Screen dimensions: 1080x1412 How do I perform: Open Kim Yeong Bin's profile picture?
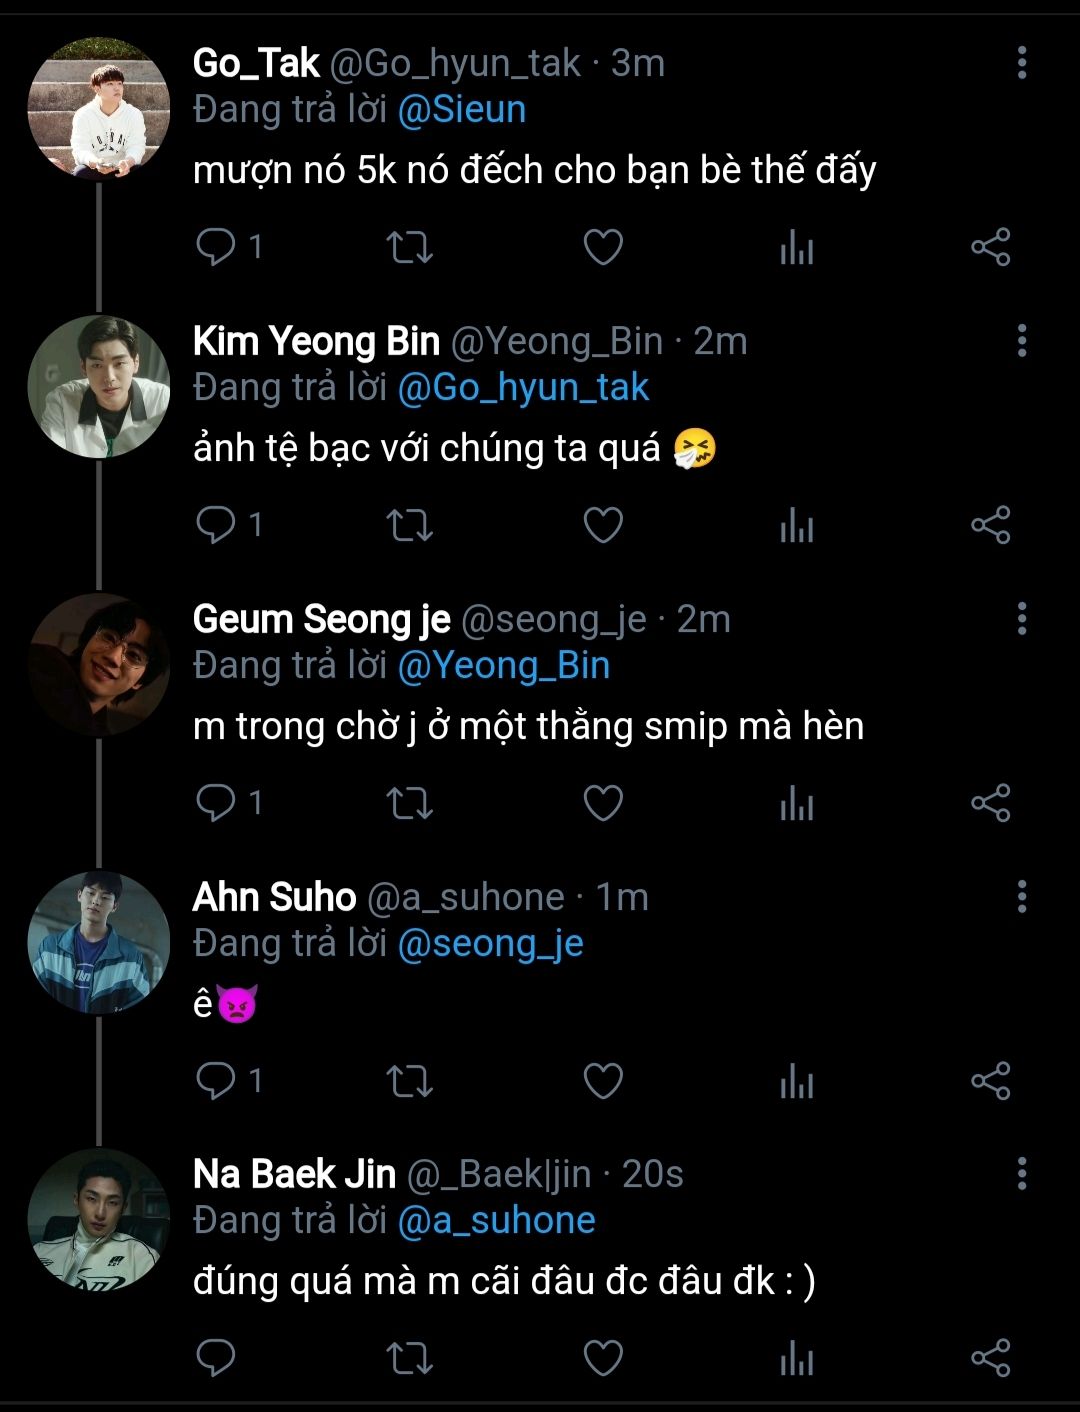click(x=98, y=387)
